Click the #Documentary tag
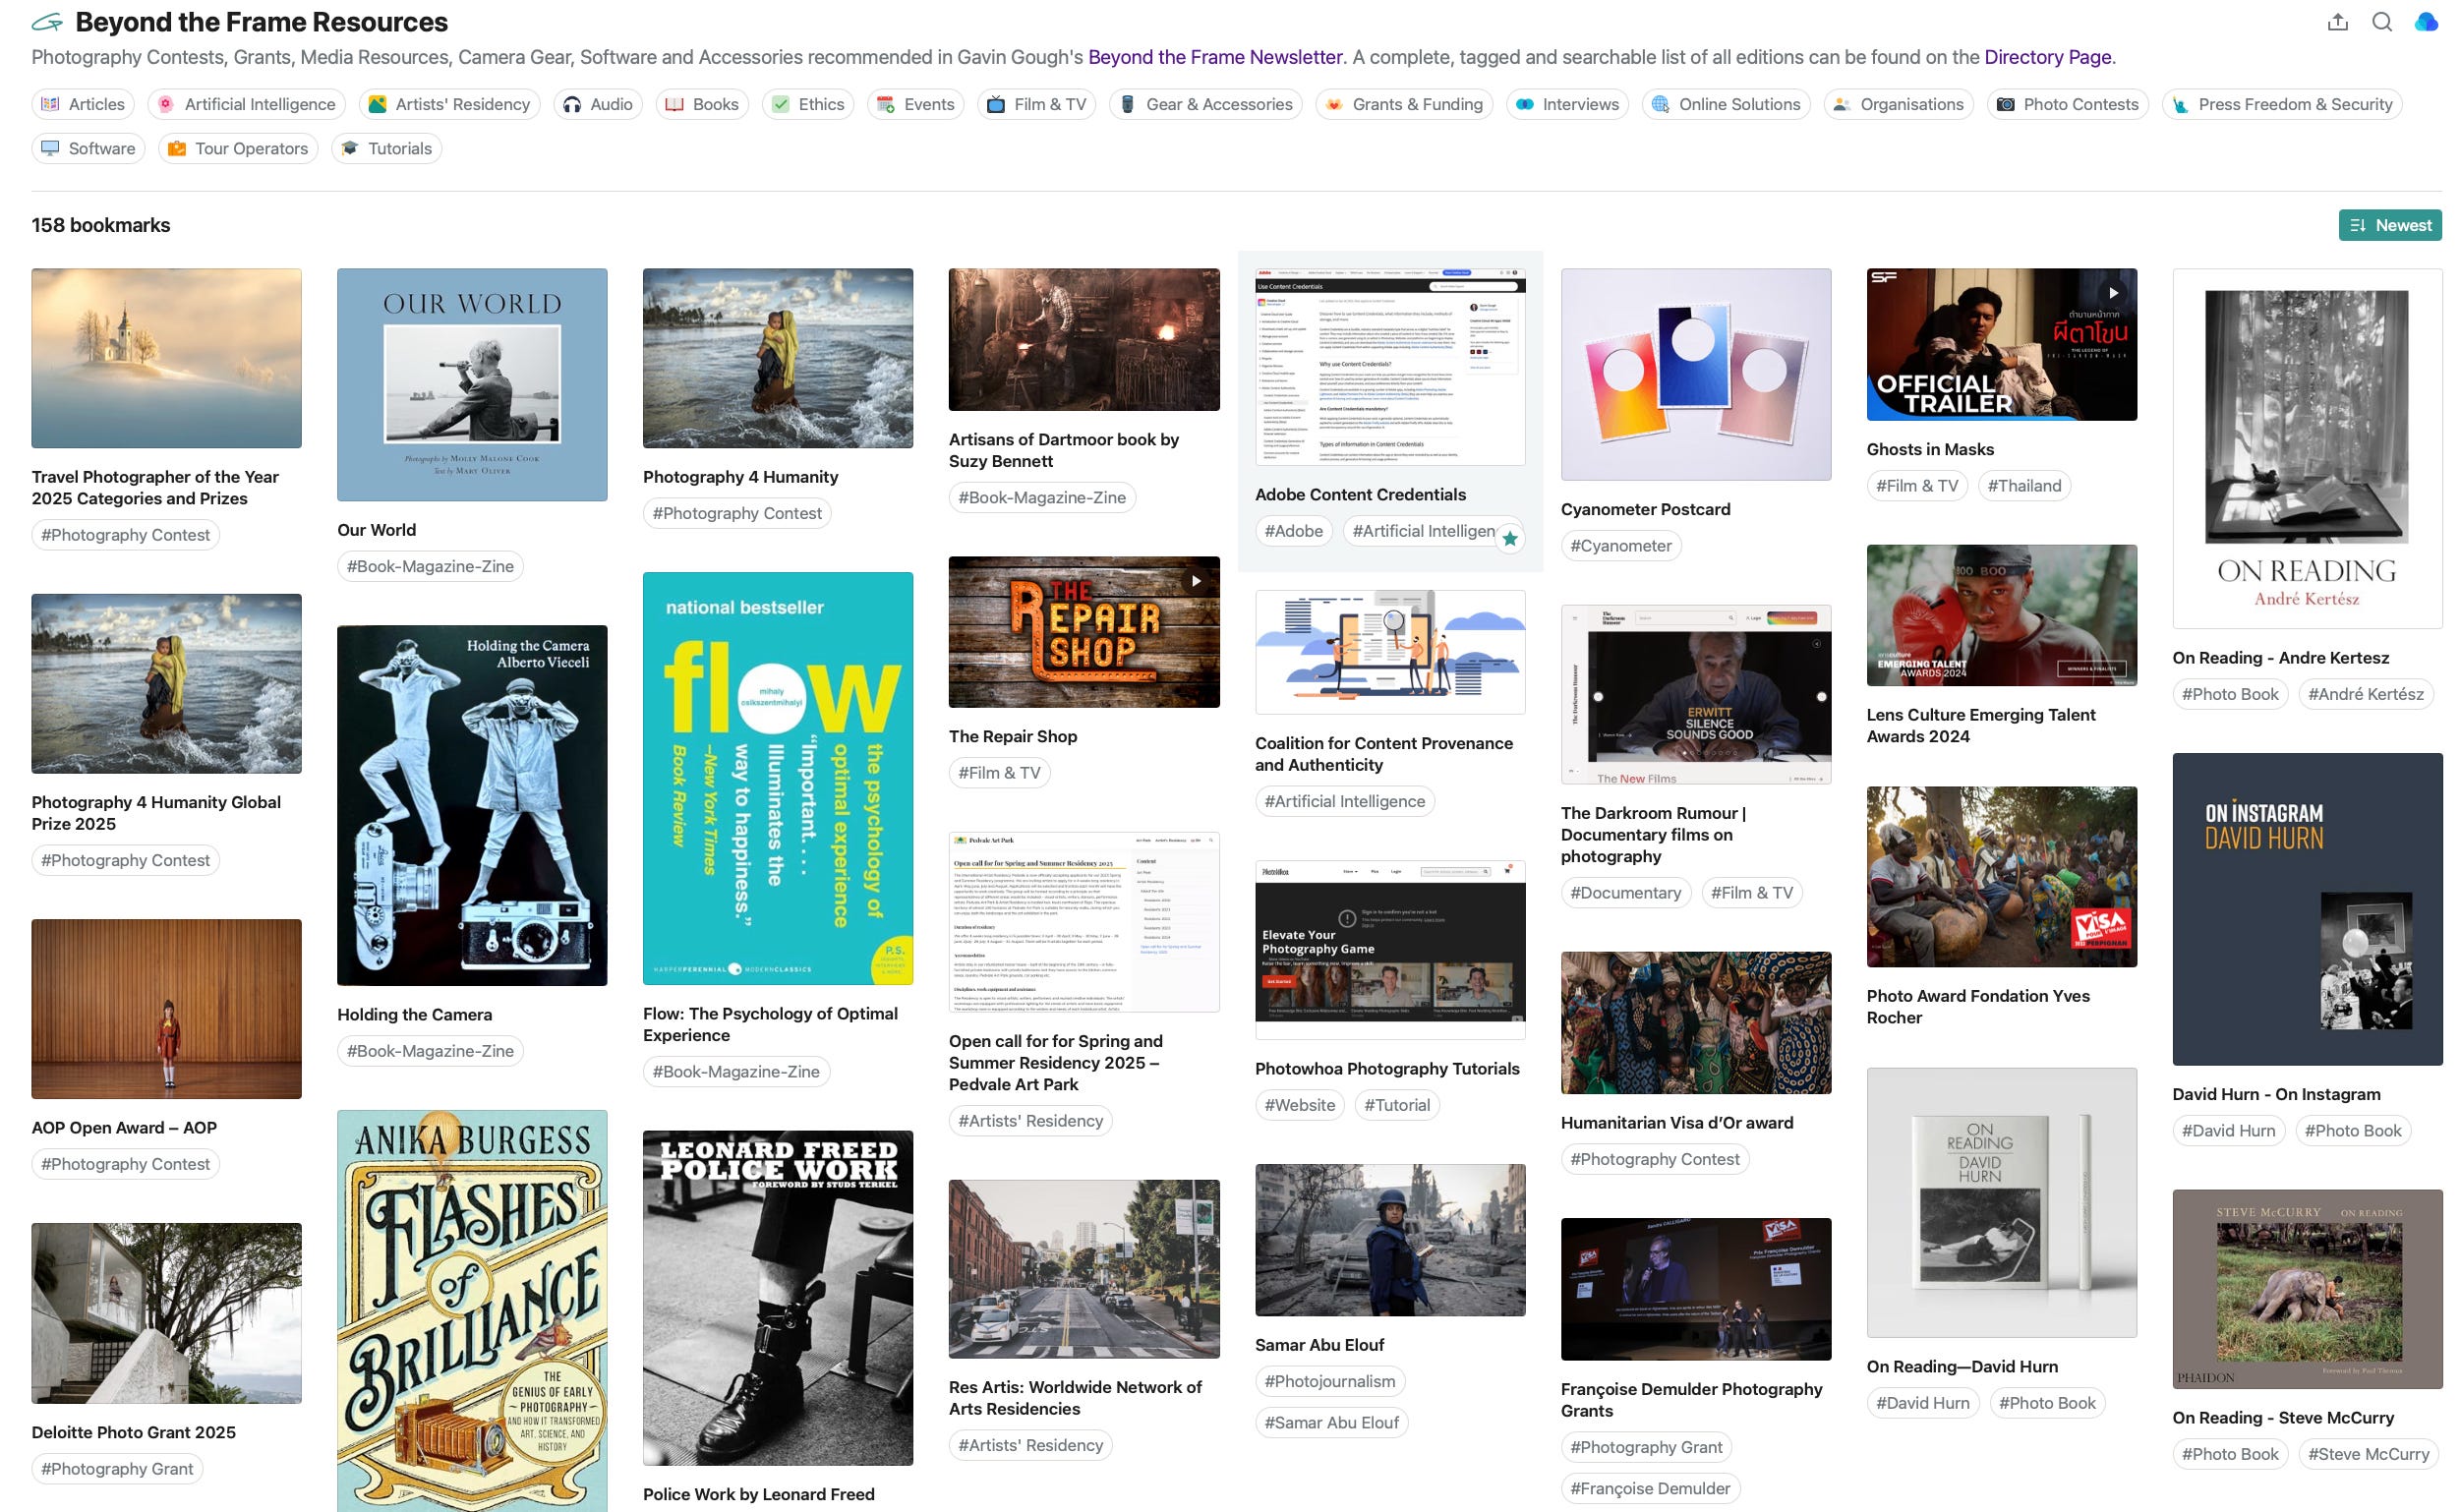Screen dimensions: 2460x1512 tap(1625, 893)
